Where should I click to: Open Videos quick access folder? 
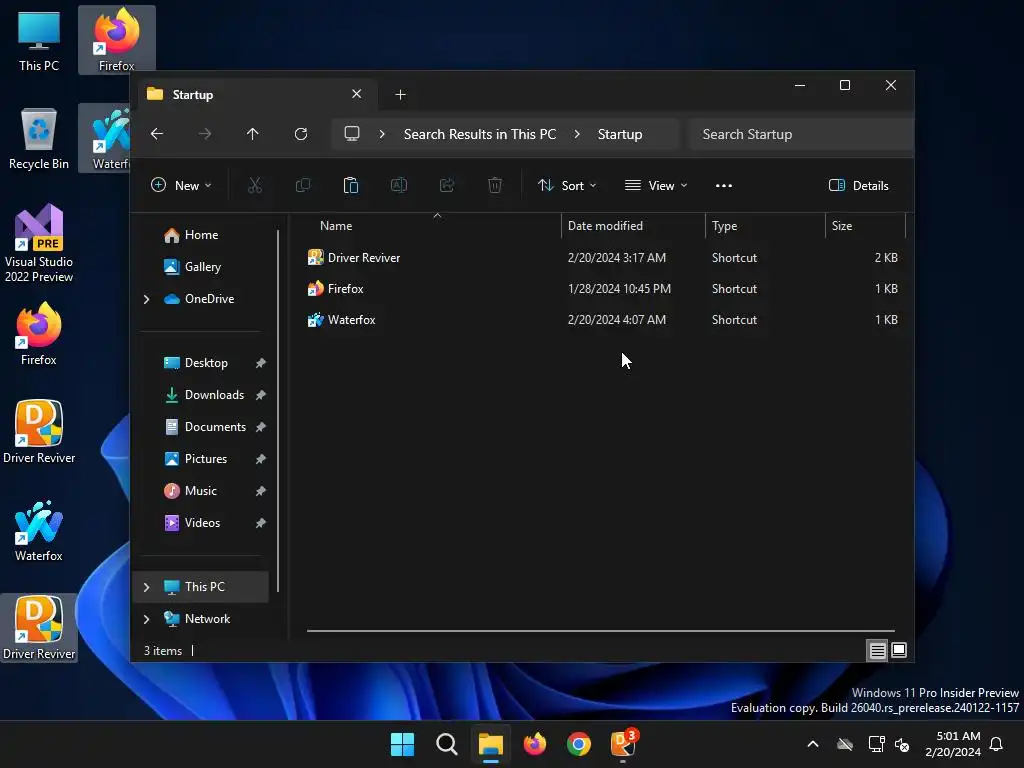[x=202, y=523]
